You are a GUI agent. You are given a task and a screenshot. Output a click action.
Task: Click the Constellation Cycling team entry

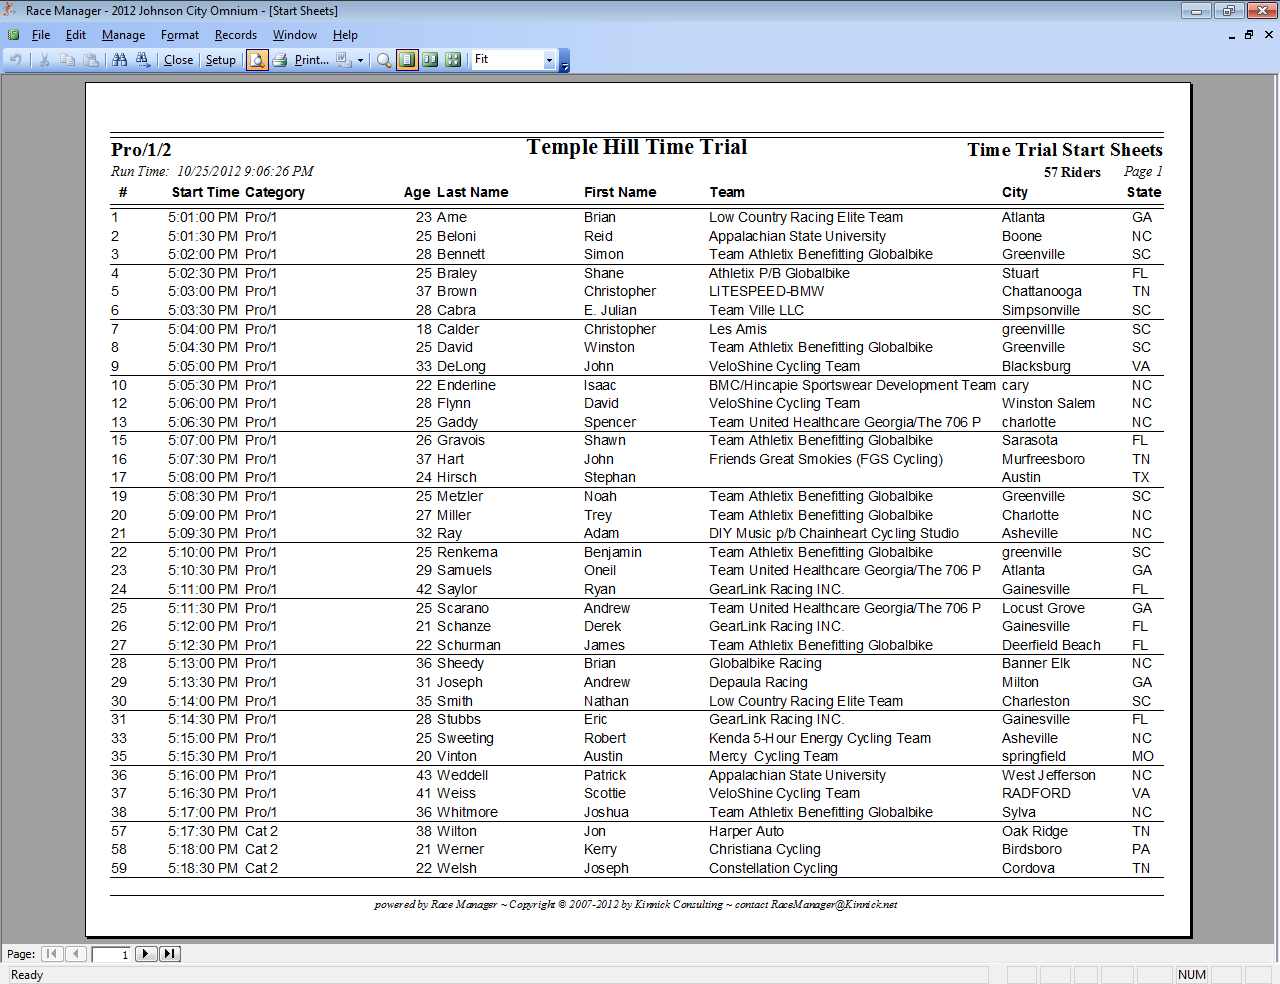click(773, 868)
